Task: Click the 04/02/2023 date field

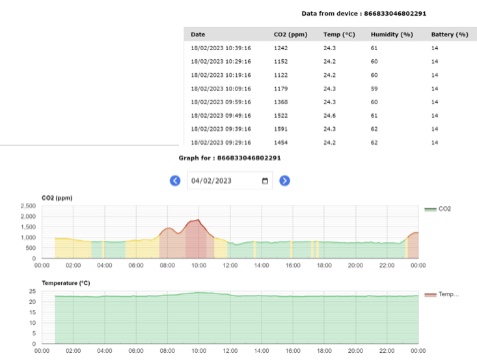Action: pyautogui.click(x=230, y=181)
